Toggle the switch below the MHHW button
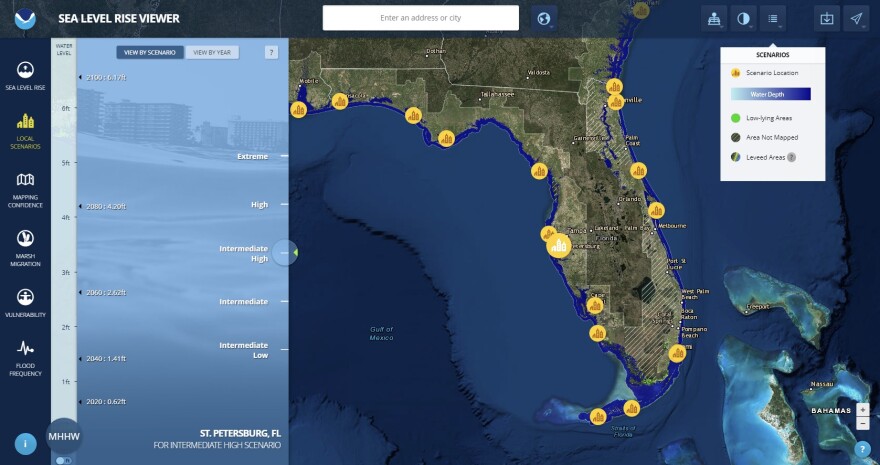The width and height of the screenshot is (880, 465). pyautogui.click(x=63, y=460)
